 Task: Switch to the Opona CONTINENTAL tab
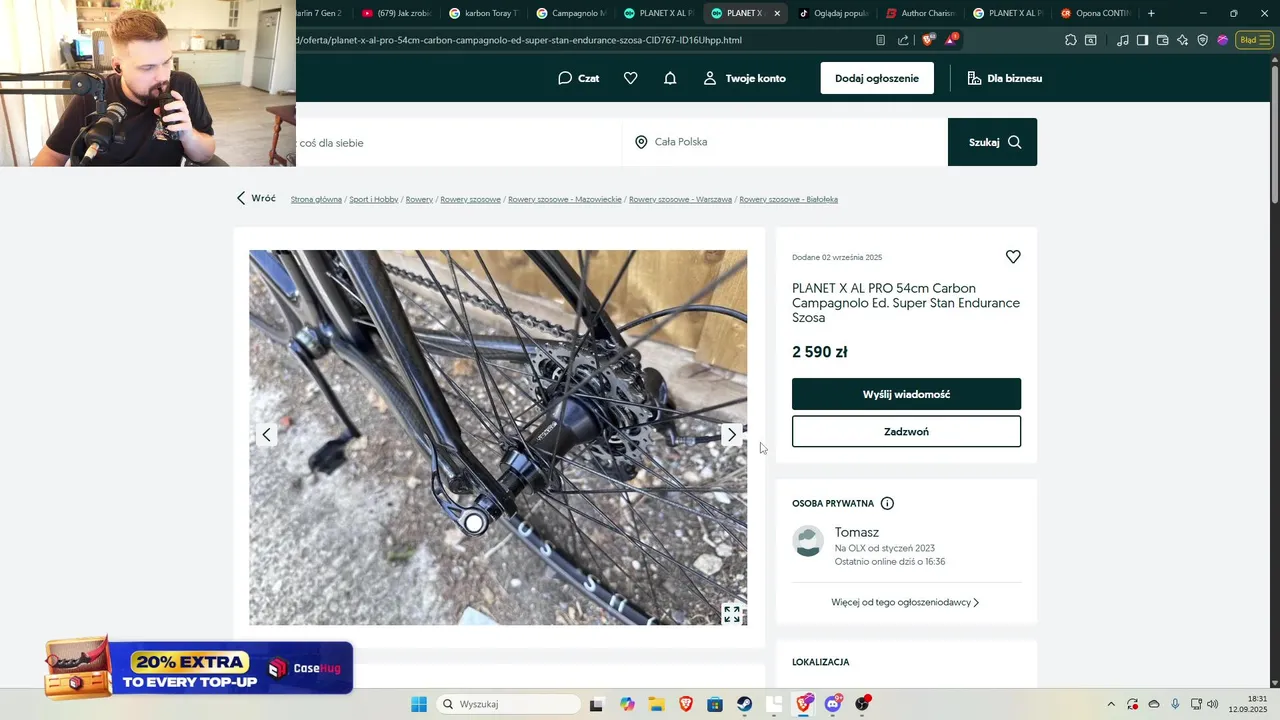1095,13
